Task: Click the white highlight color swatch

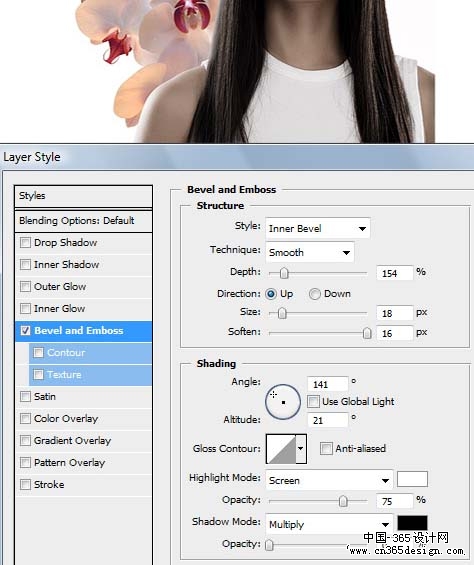Action: coord(412,479)
